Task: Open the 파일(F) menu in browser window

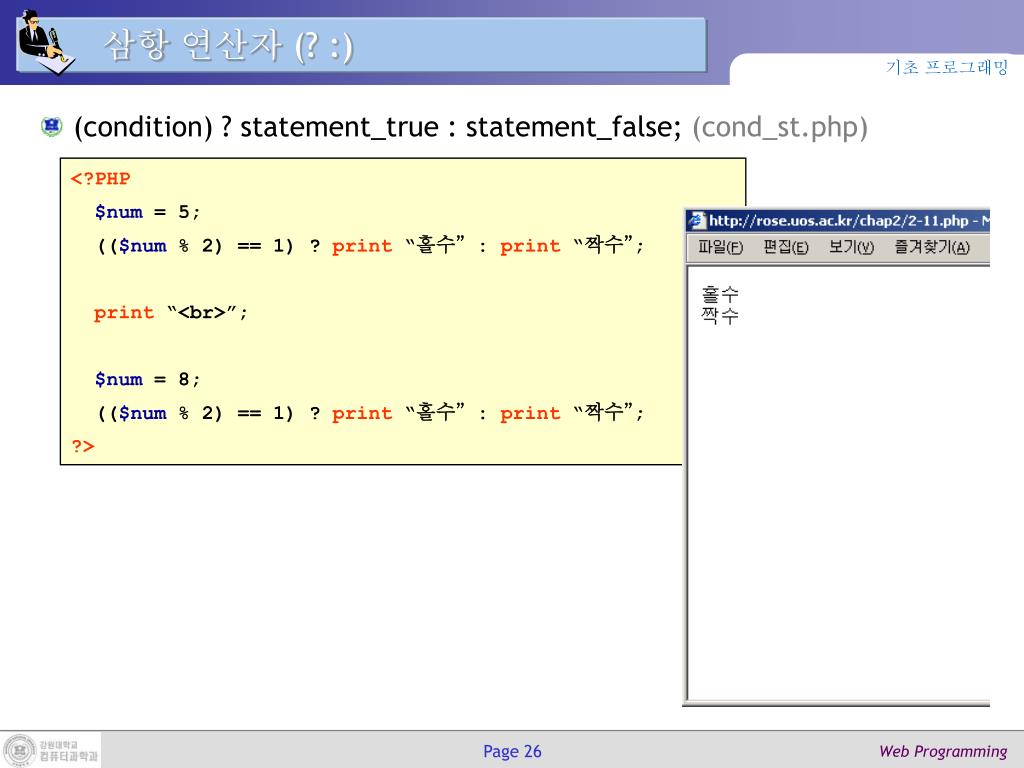Action: pos(720,248)
